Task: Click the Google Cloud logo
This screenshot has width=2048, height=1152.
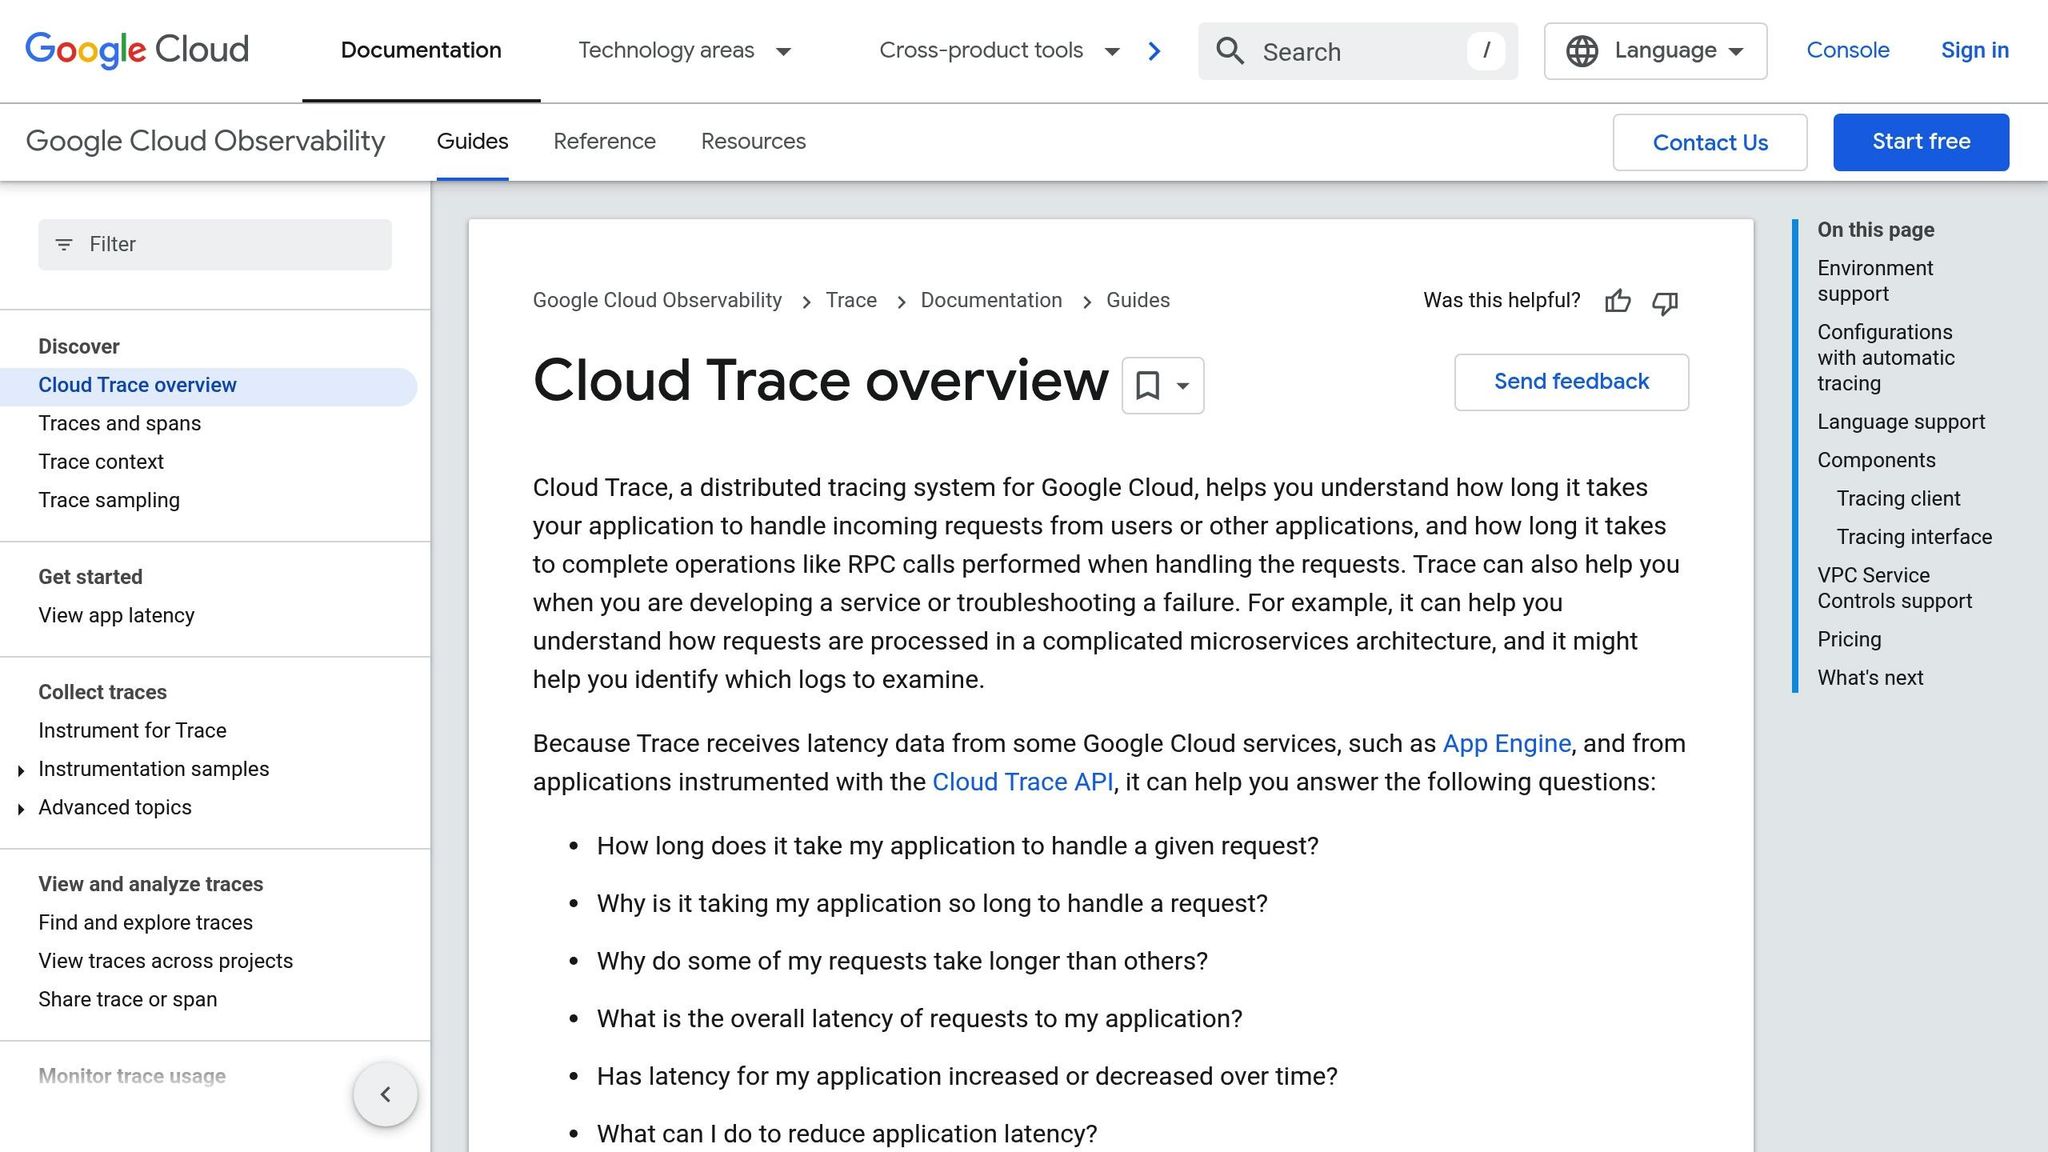Action: [x=137, y=50]
